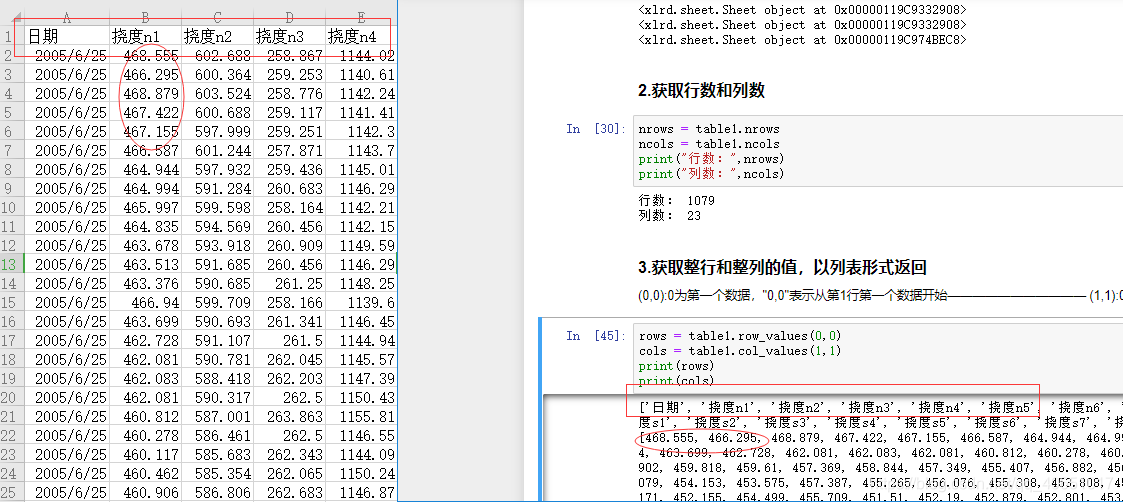Viewport: 1123px width, 502px height.
Task: Click spreadsheet cell with value 460.117
Action: 145,454
